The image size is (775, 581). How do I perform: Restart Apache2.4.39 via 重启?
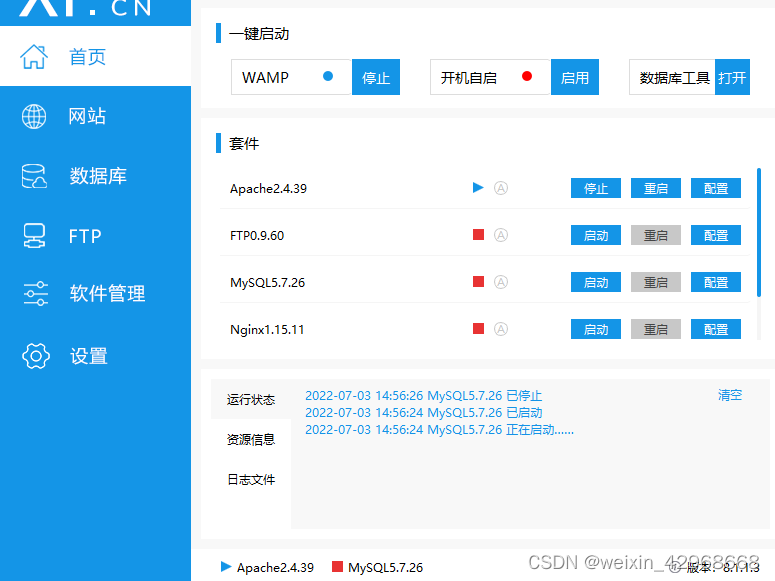pos(656,188)
